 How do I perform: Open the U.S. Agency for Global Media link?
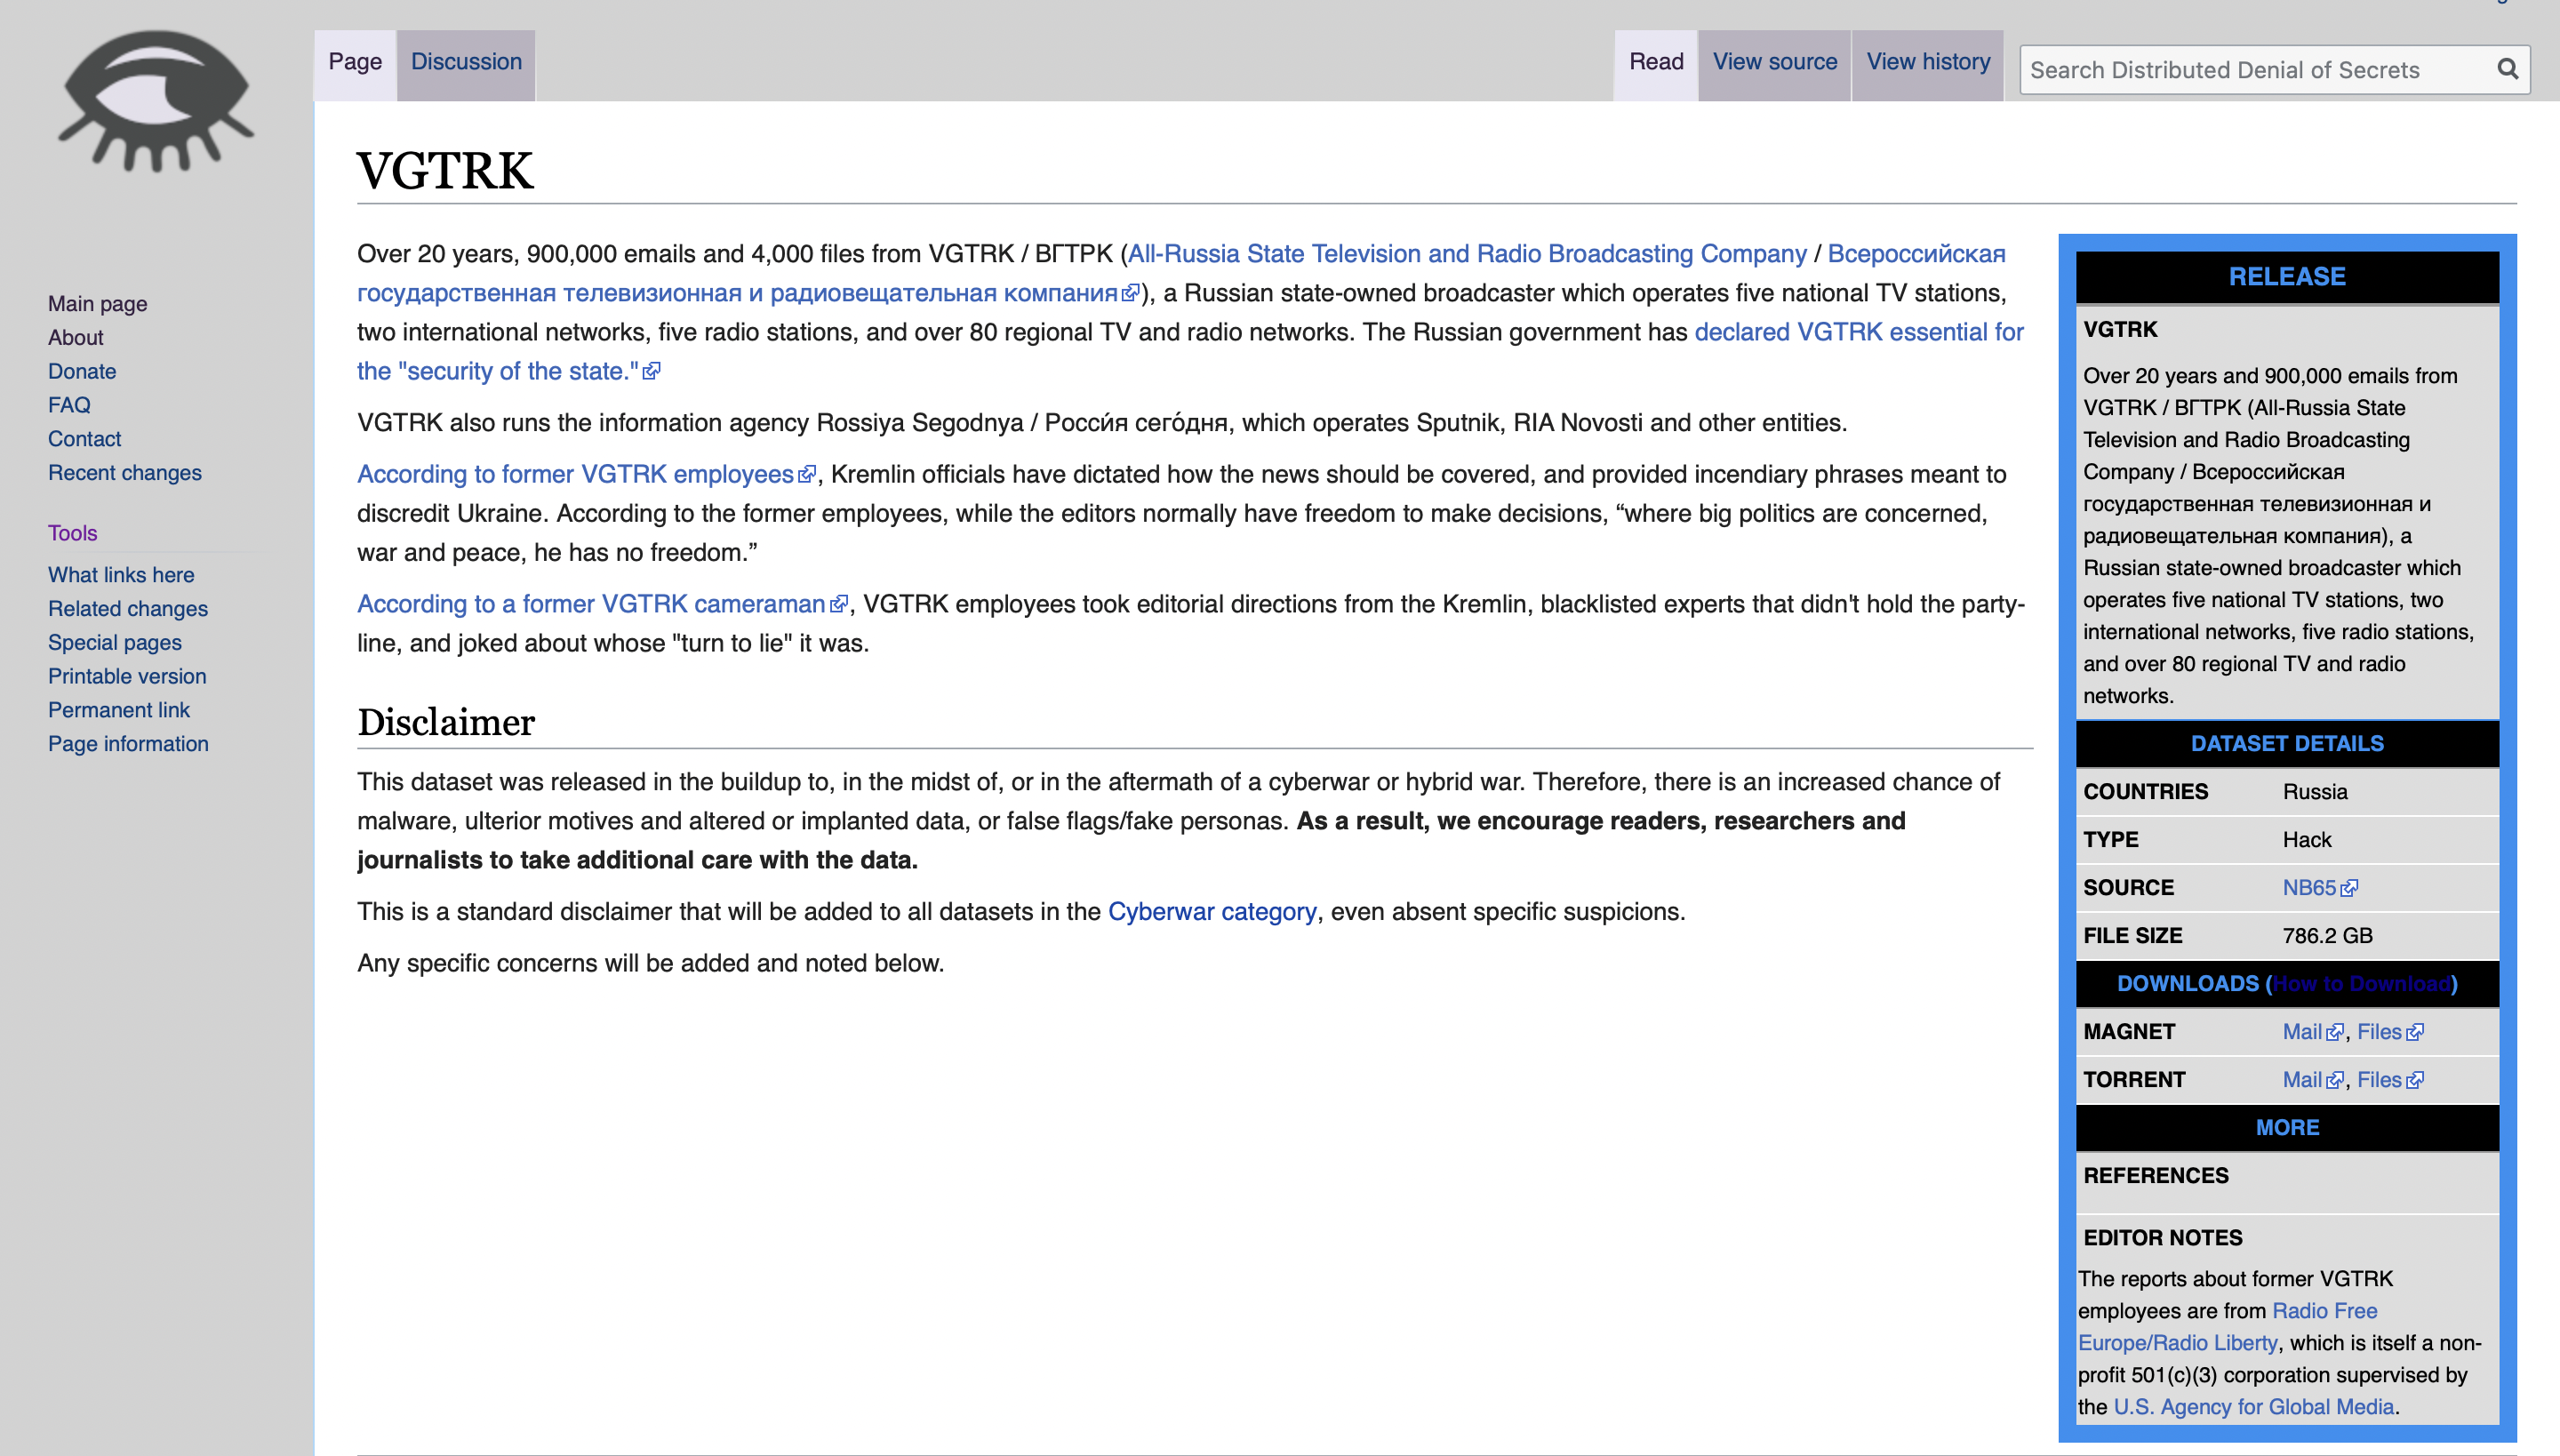pyautogui.click(x=2253, y=1407)
